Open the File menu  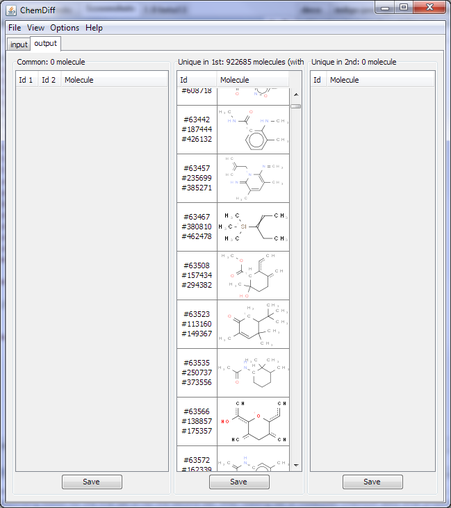click(15, 28)
